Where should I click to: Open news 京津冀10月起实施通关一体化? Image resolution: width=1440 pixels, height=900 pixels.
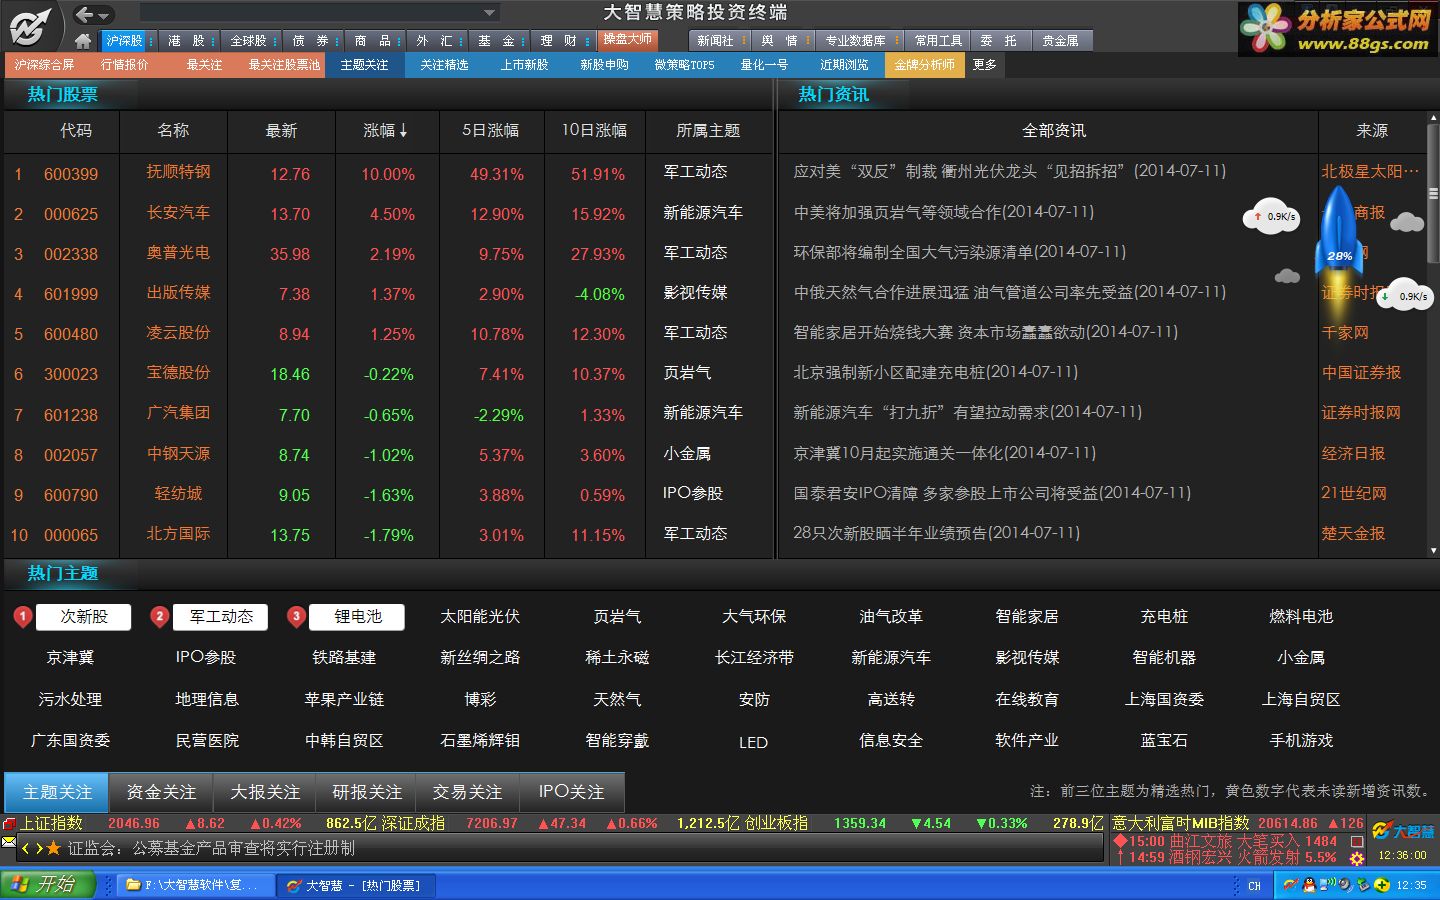tap(944, 453)
